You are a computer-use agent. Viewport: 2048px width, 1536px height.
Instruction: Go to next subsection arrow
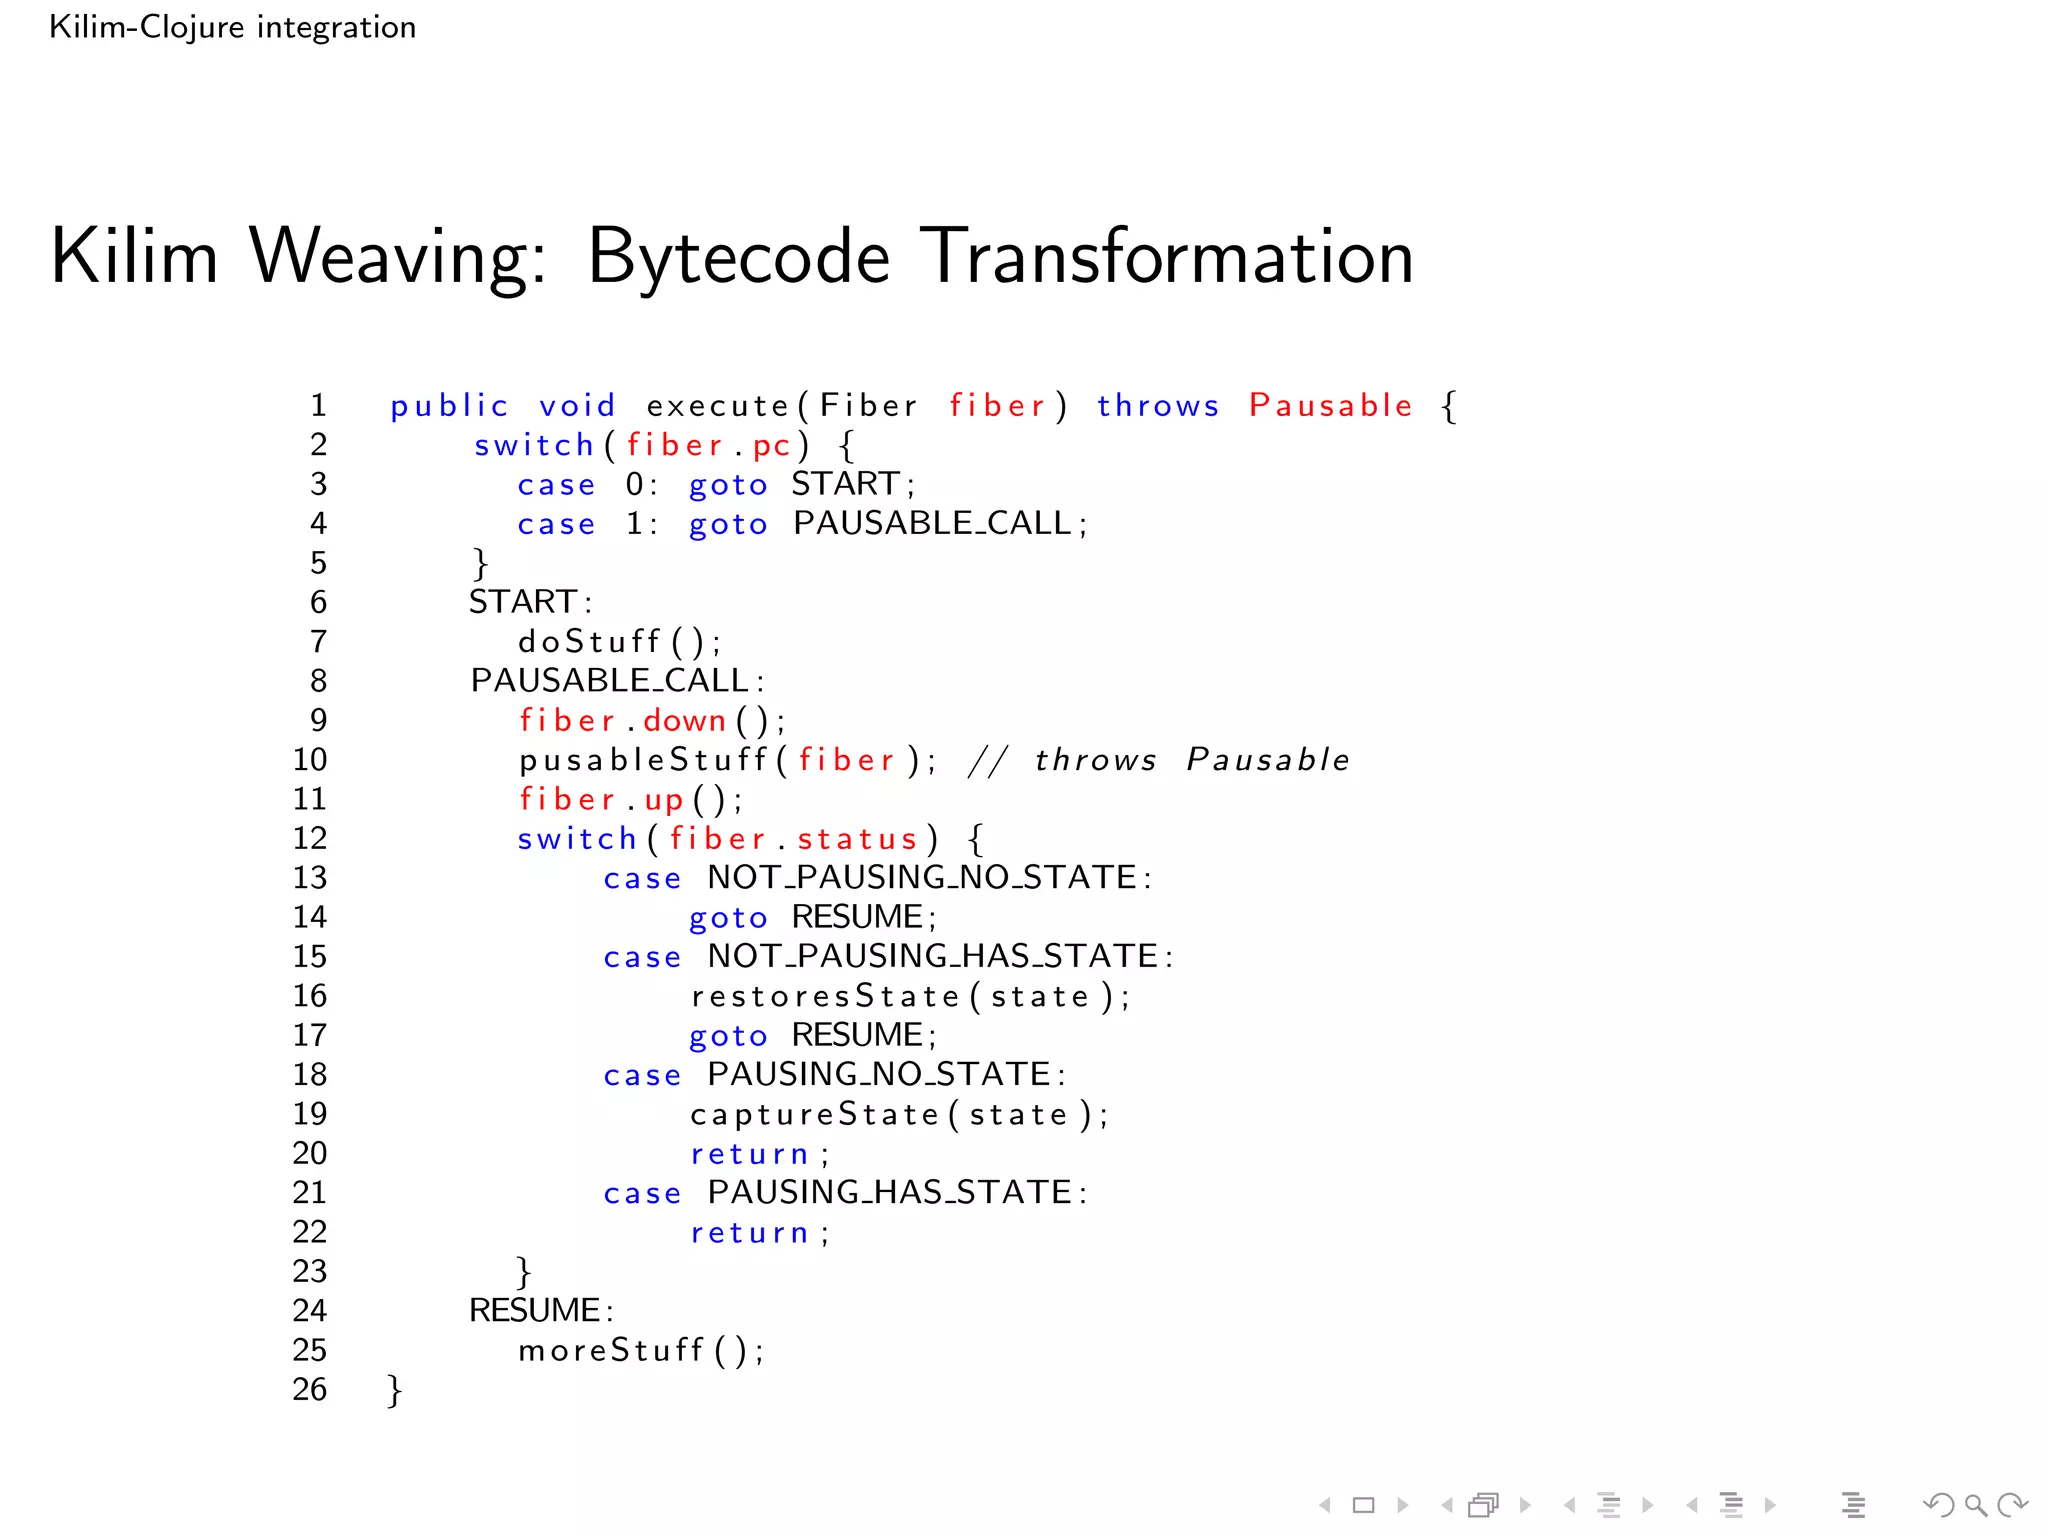[x=1648, y=1505]
